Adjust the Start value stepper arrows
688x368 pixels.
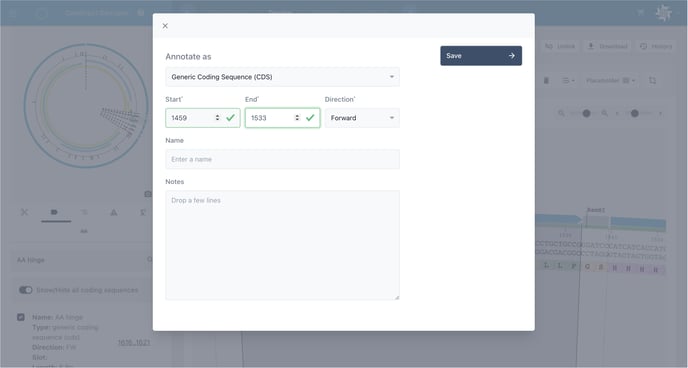(217, 118)
